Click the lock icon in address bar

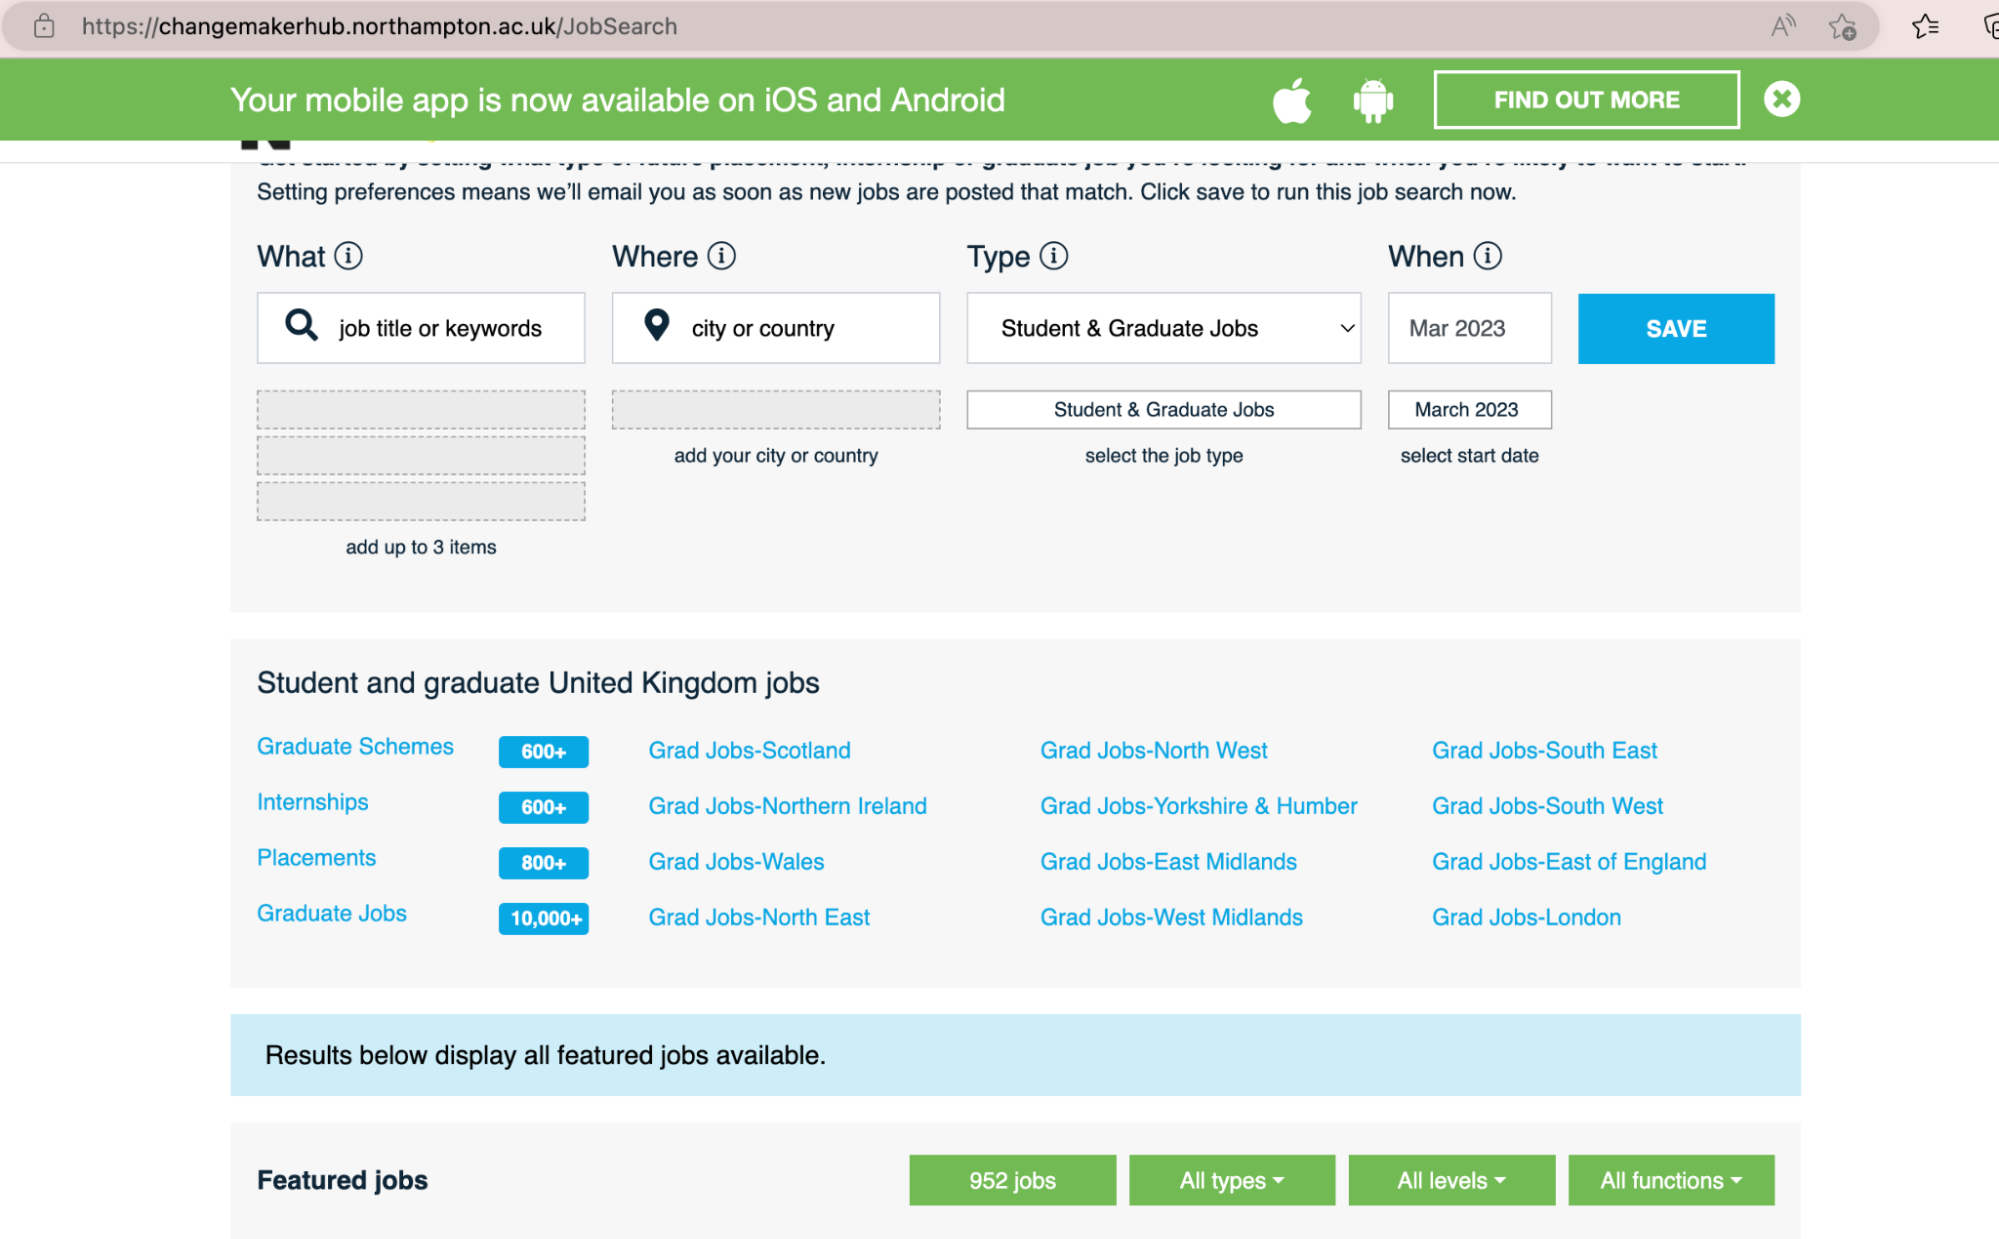pos(44,26)
